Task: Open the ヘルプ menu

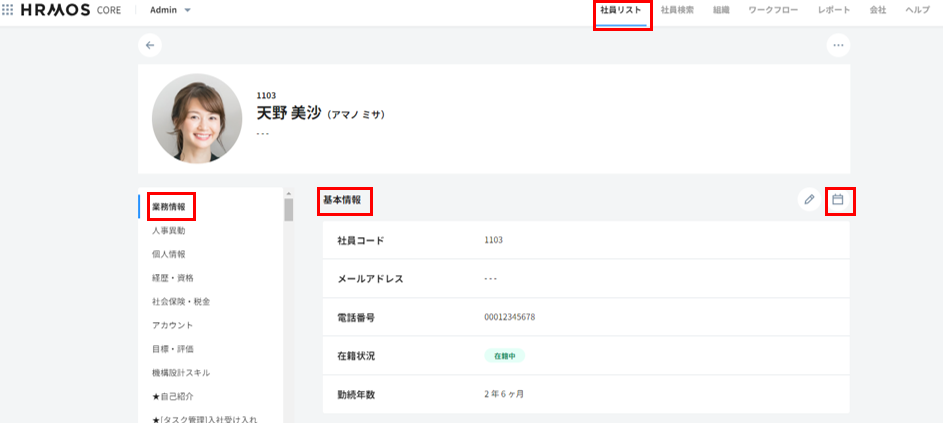Action: [916, 10]
